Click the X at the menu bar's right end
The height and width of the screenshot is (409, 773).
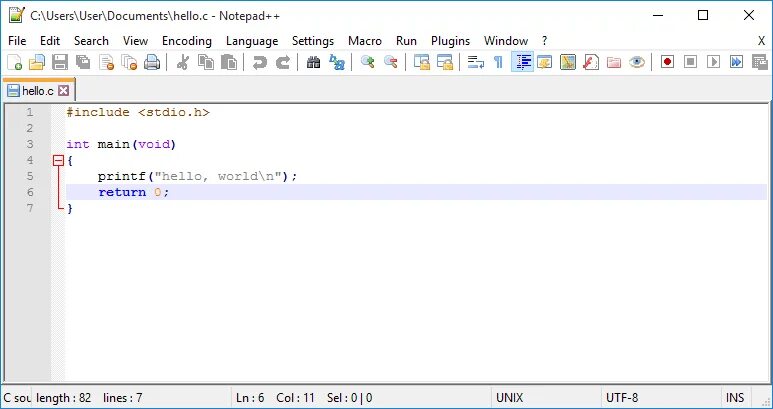click(x=762, y=41)
